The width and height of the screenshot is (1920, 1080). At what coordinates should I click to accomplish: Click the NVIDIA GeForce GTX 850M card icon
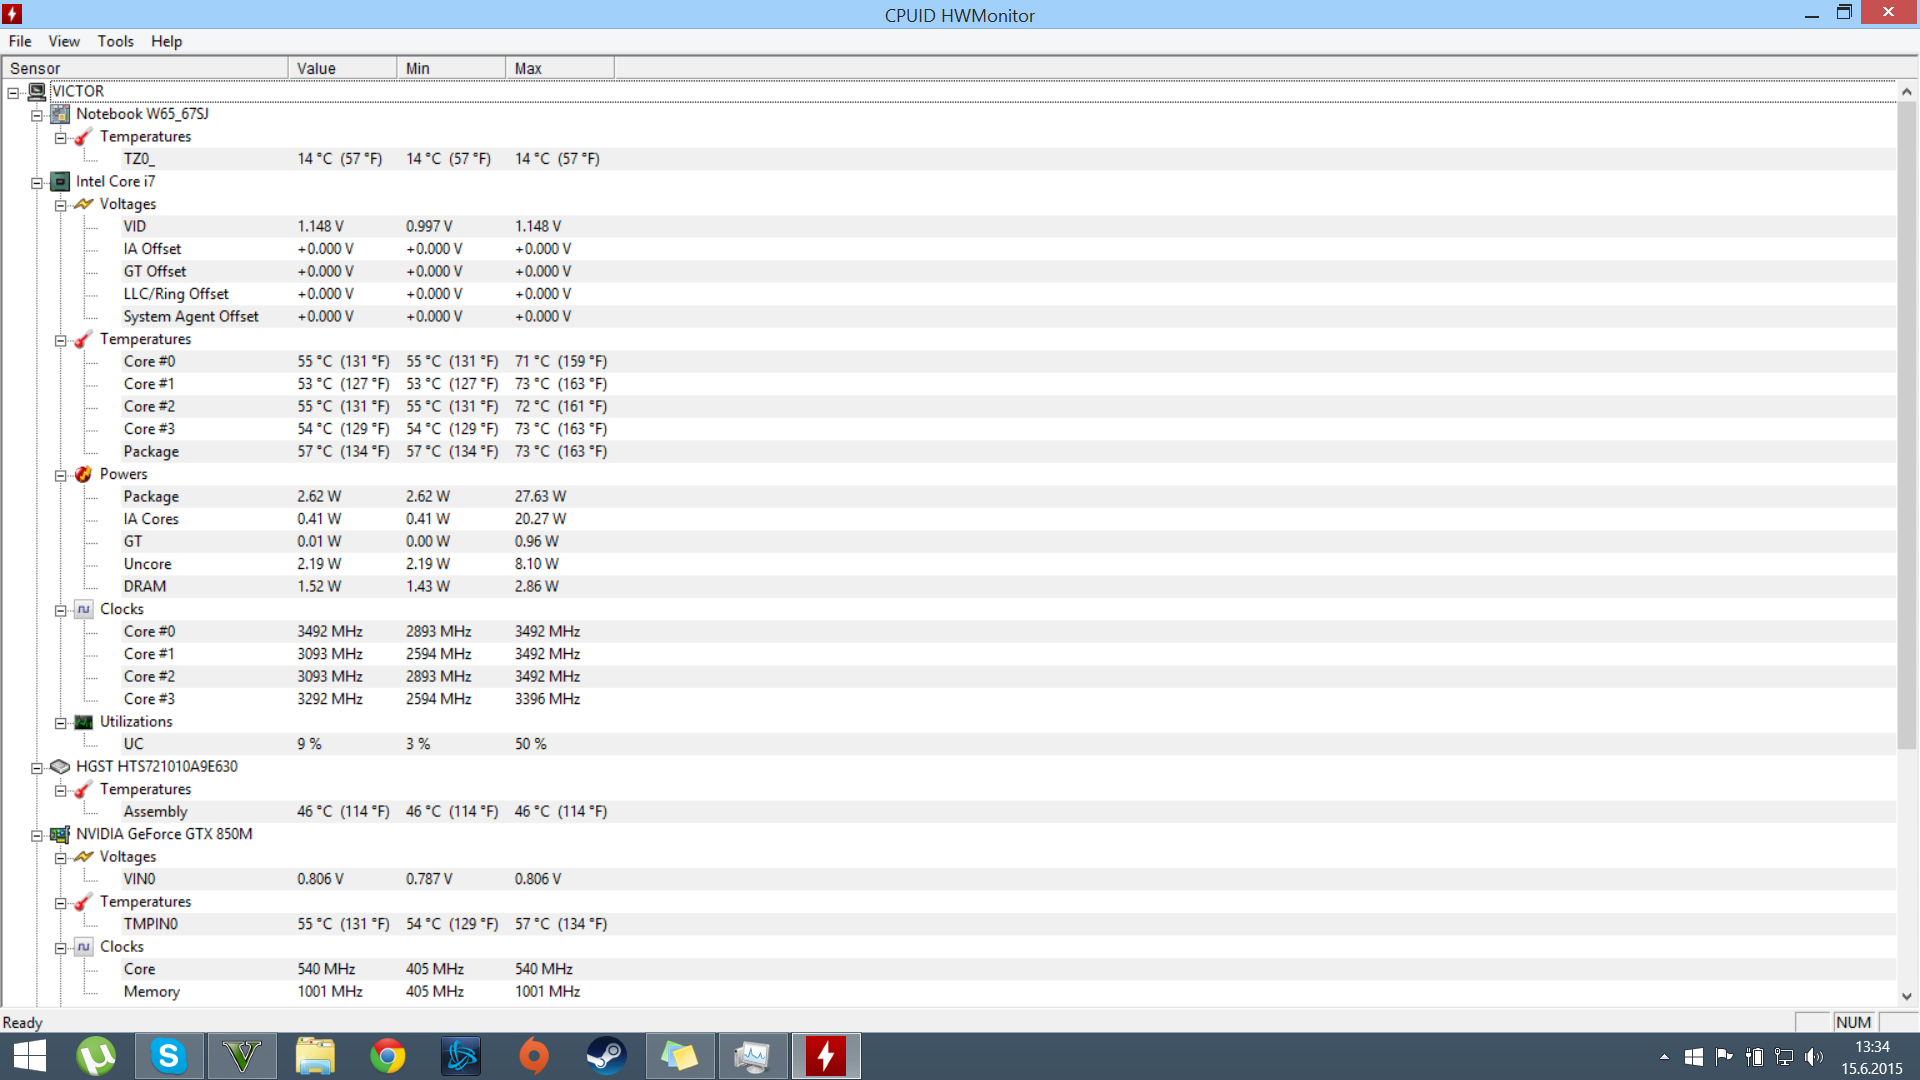click(x=60, y=834)
